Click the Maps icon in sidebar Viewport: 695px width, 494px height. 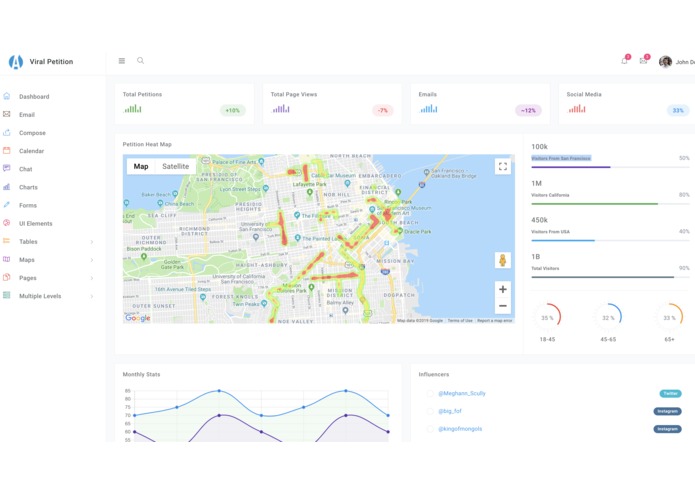click(x=7, y=259)
